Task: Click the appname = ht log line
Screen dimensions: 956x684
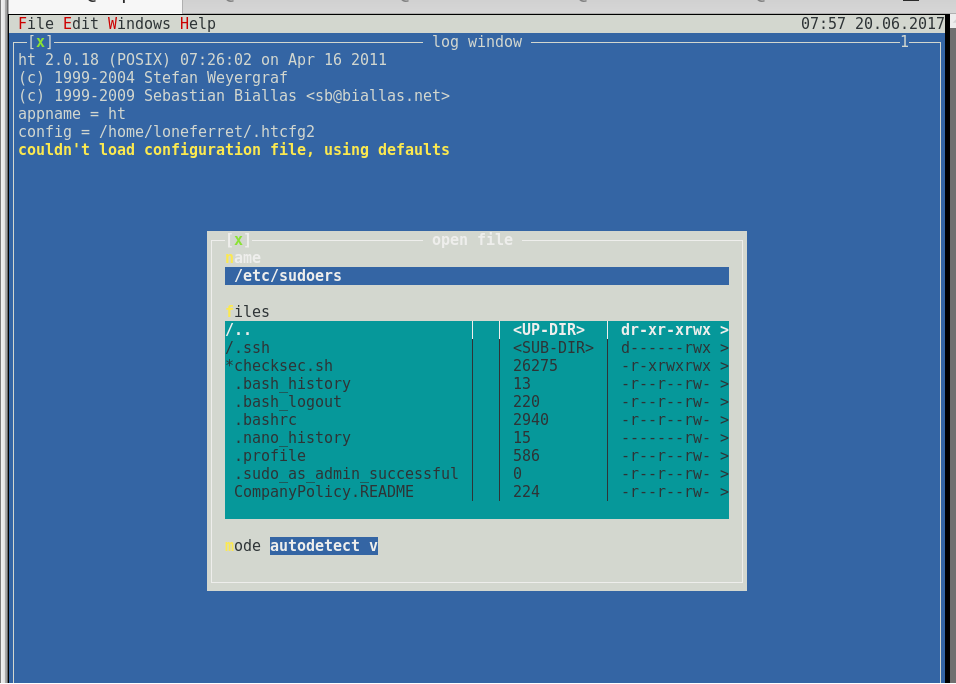Action: (71, 114)
